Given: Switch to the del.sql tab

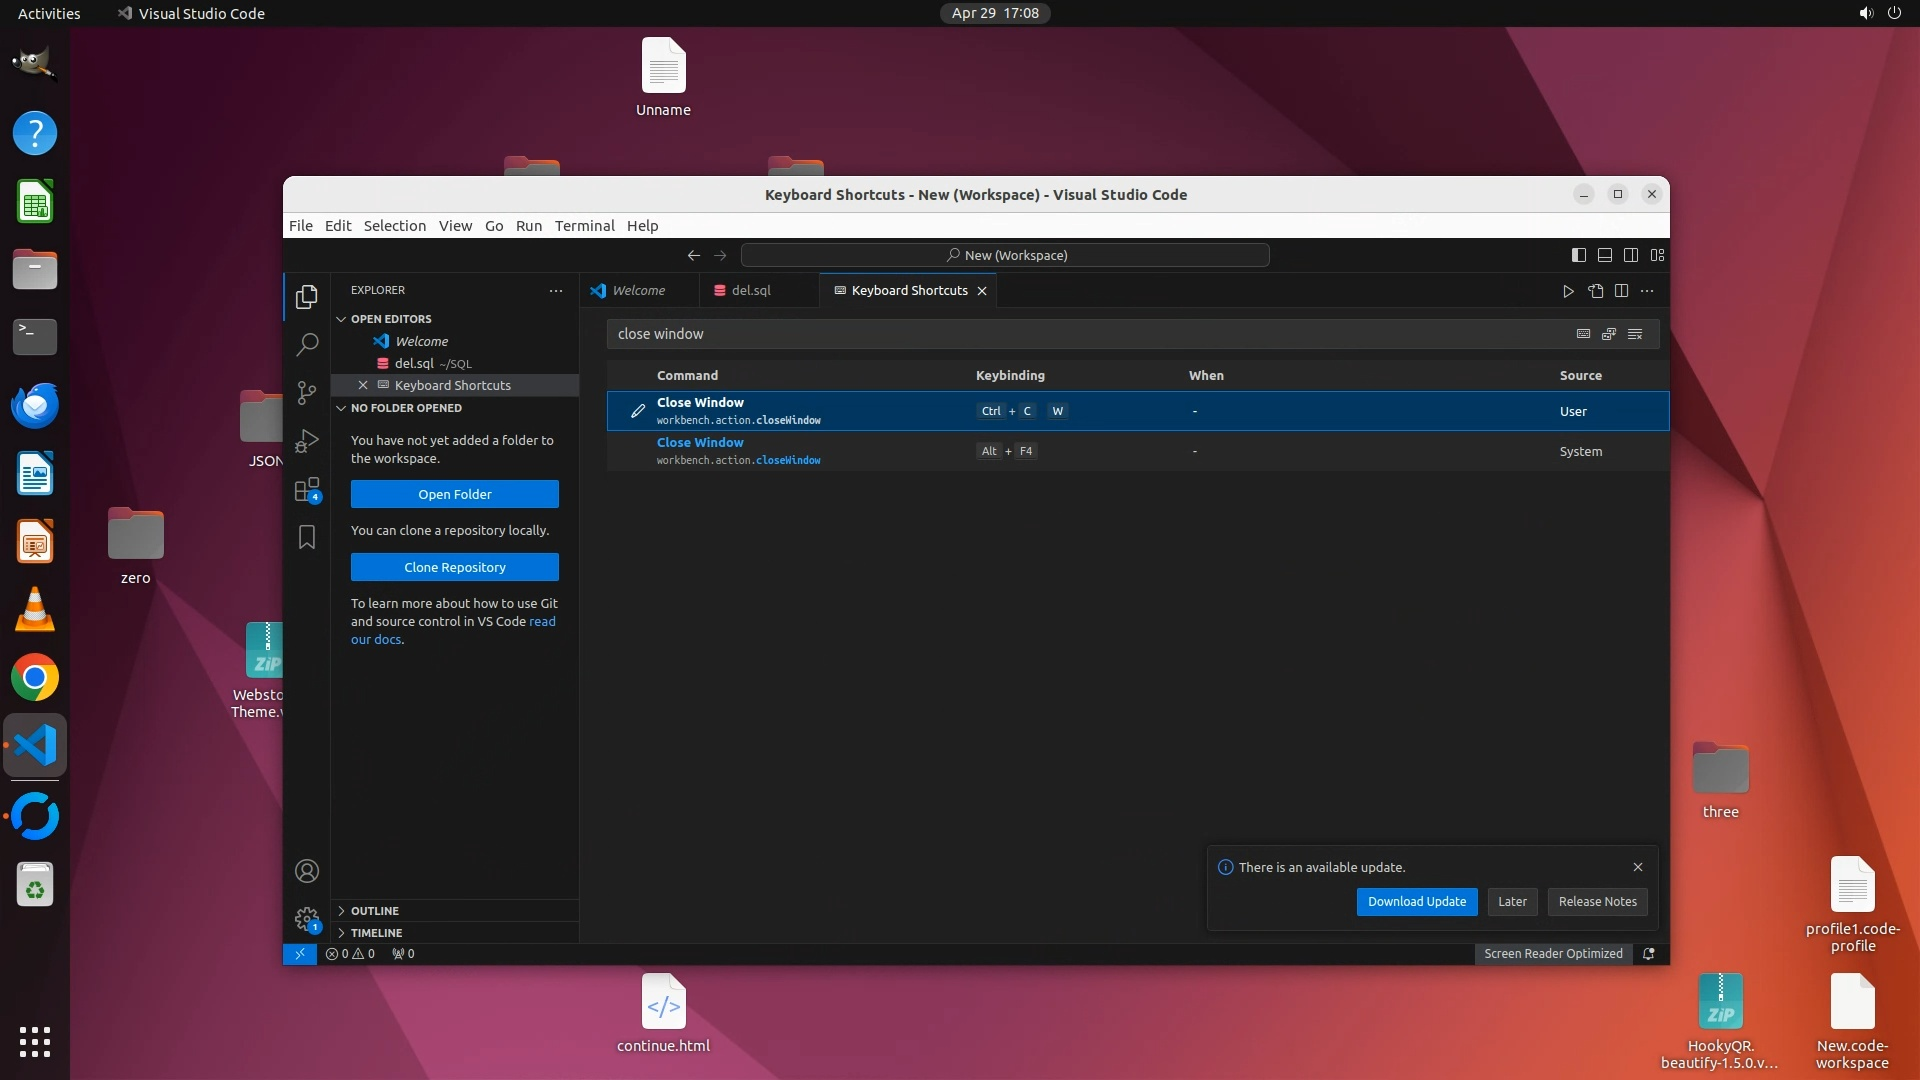Looking at the screenshot, I should pos(750,291).
